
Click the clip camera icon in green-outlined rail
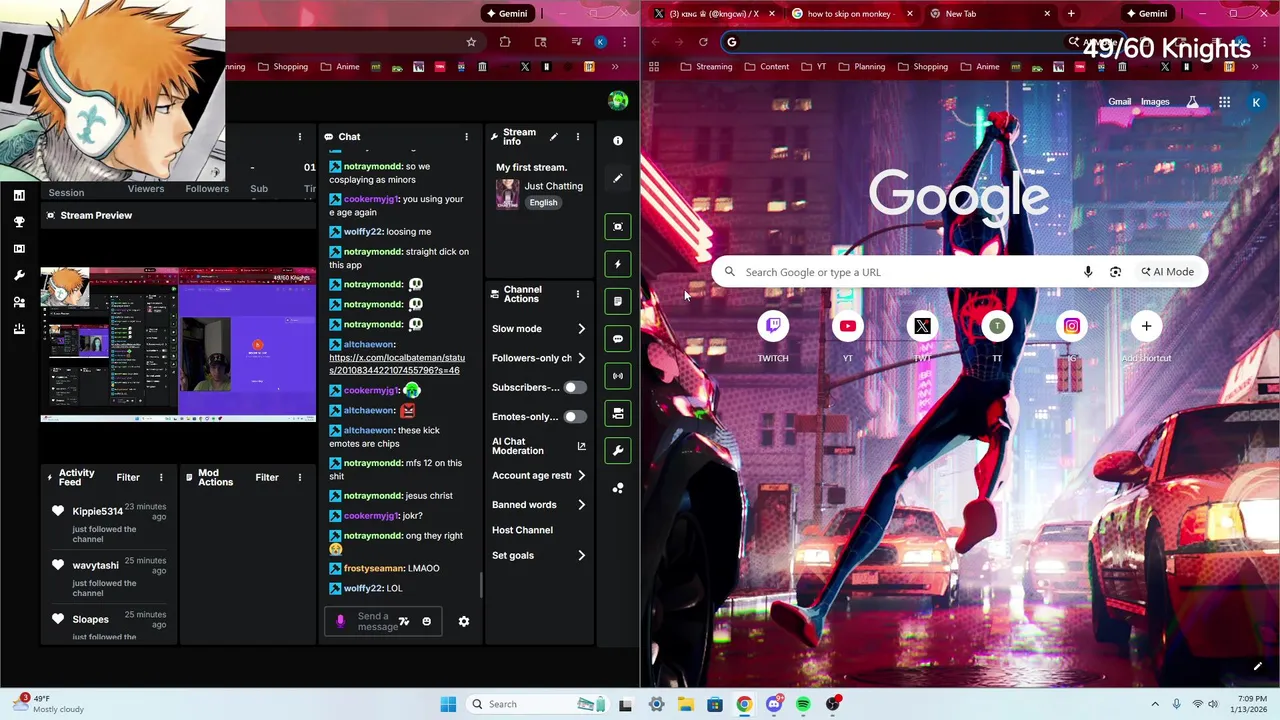pos(618,227)
